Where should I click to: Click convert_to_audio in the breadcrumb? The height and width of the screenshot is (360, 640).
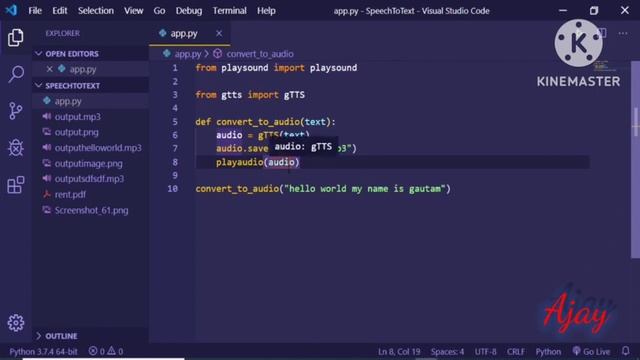tap(260, 54)
